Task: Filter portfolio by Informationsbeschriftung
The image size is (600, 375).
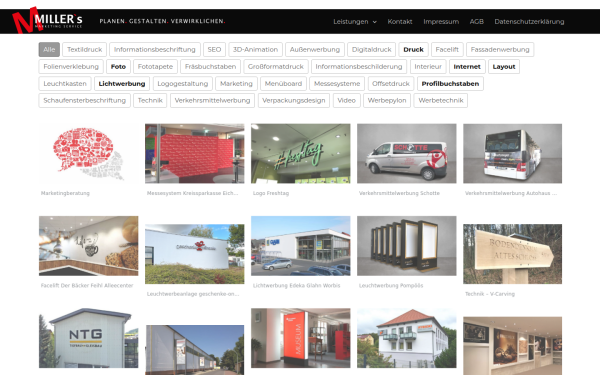Action: point(155,49)
